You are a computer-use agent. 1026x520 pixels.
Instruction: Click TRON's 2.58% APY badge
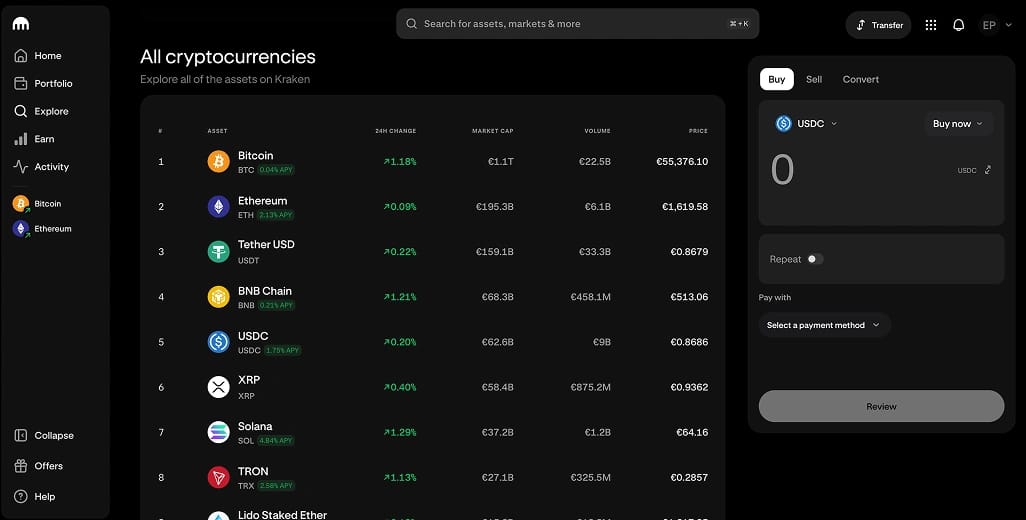(x=276, y=486)
